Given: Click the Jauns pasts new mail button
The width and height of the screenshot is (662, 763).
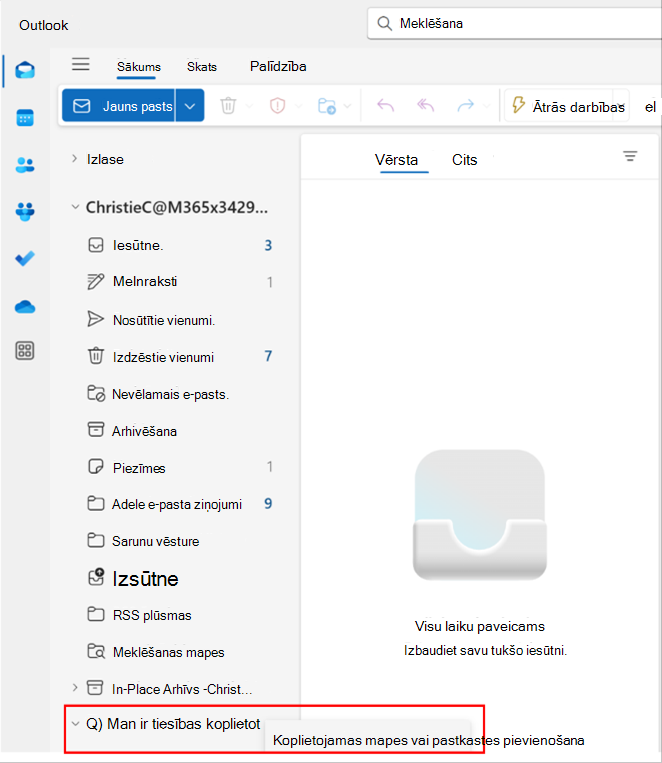Looking at the screenshot, I should point(118,106).
